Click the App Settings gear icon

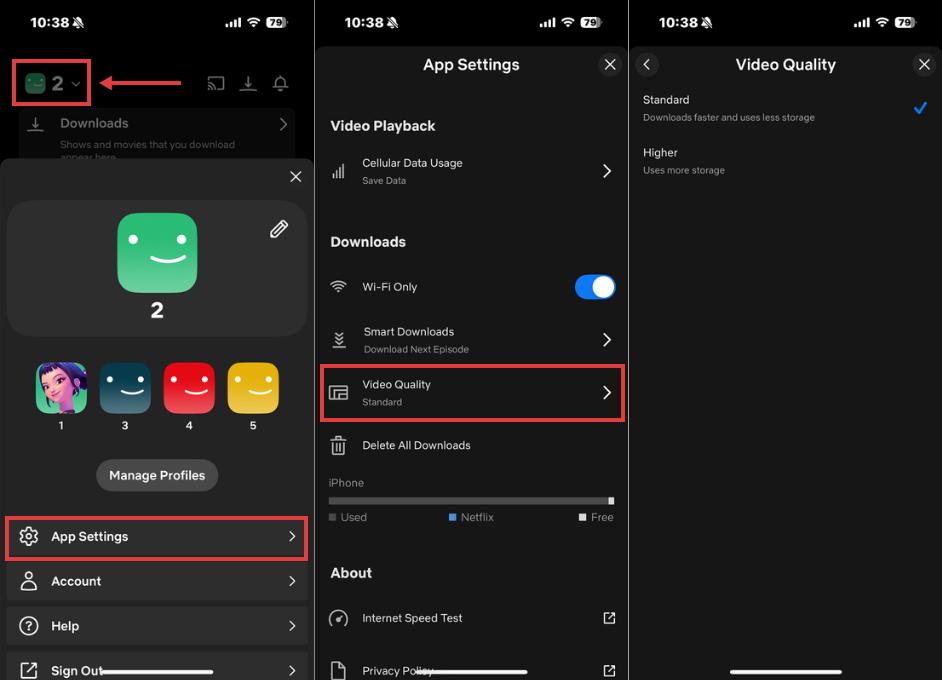pyautogui.click(x=28, y=536)
